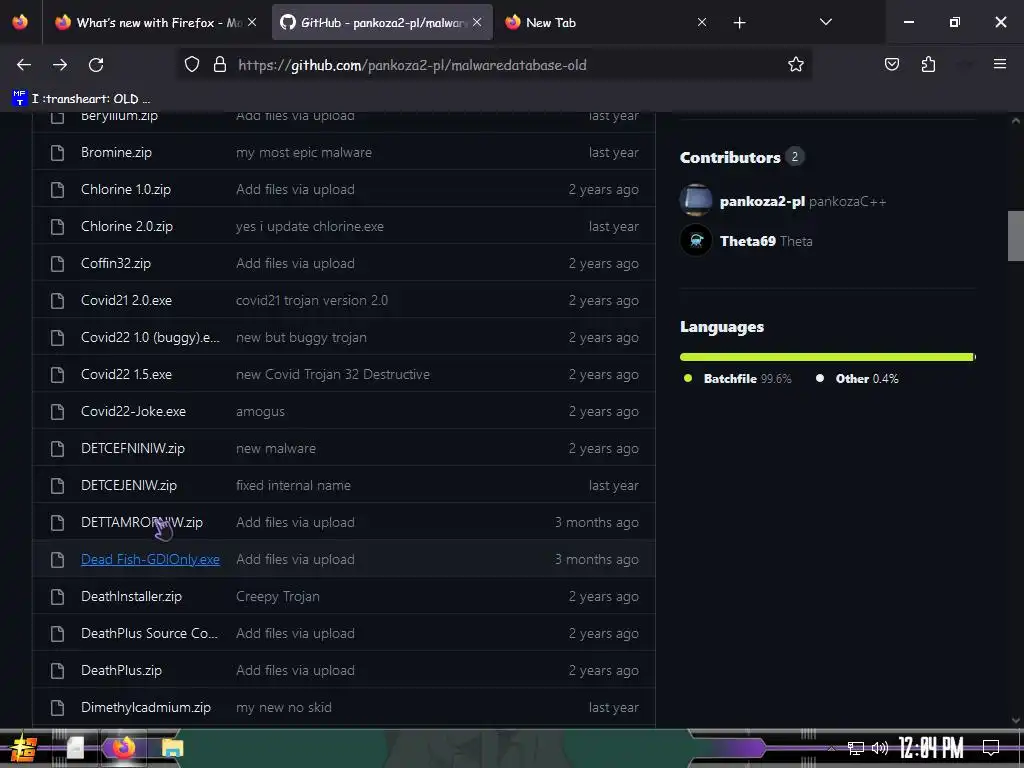Viewport: 1024px width, 768px height.
Task: Open DETCEJENIW.zip file
Action: [x=129, y=485]
